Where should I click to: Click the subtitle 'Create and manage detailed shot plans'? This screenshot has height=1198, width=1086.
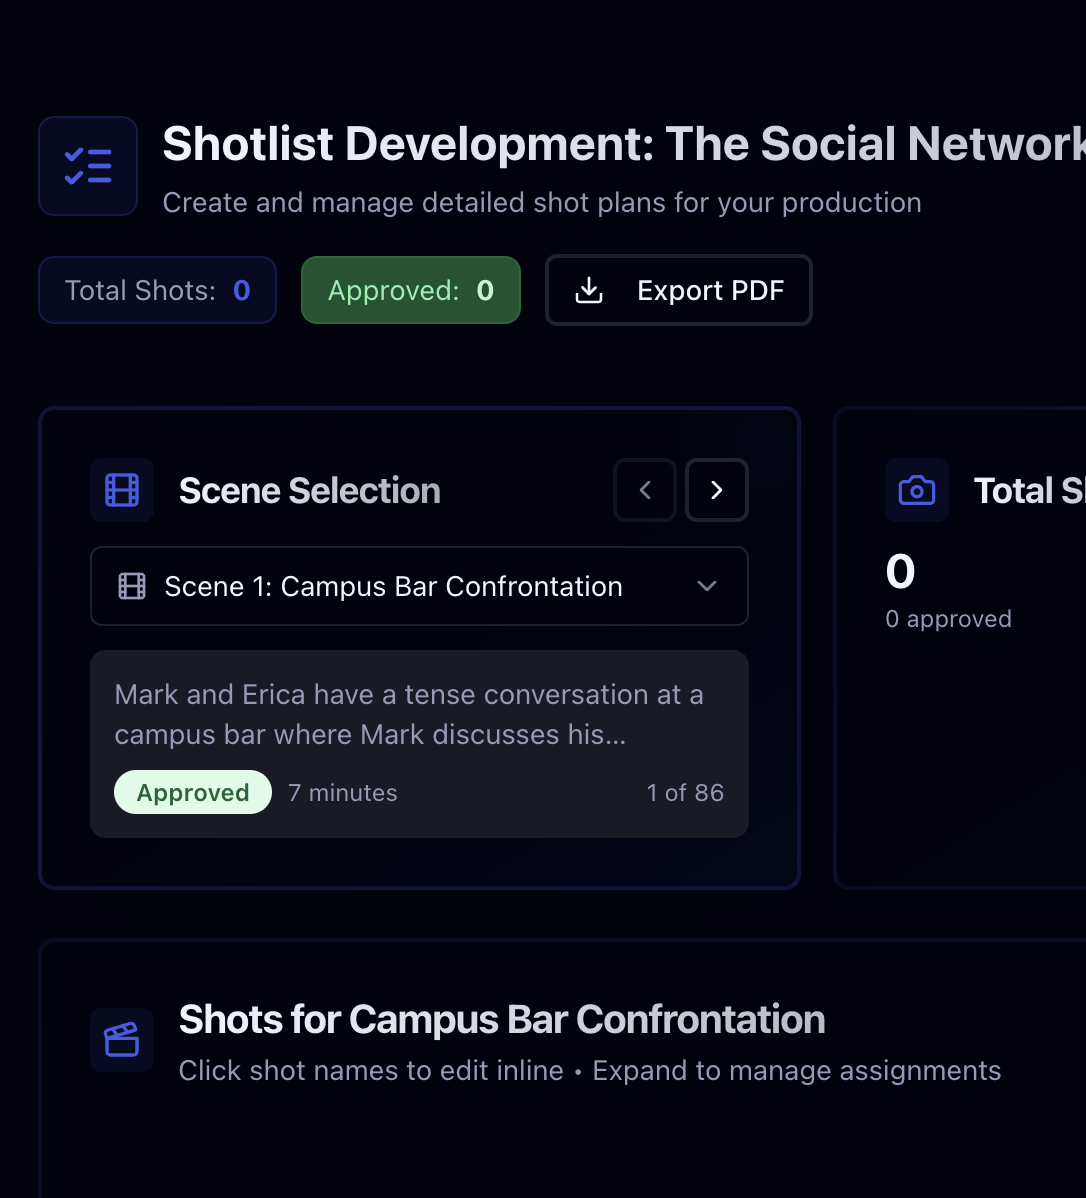[542, 202]
